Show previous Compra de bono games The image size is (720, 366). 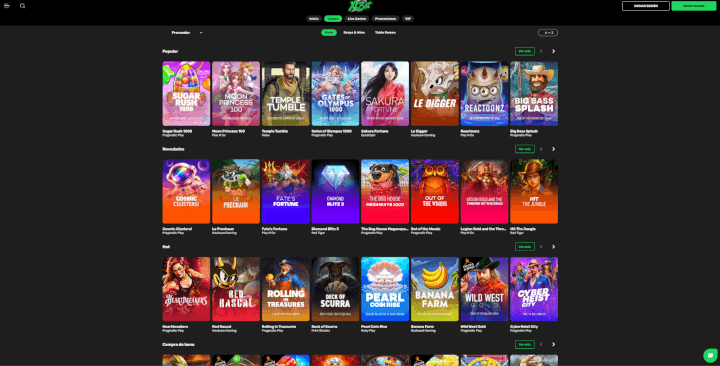(541, 344)
